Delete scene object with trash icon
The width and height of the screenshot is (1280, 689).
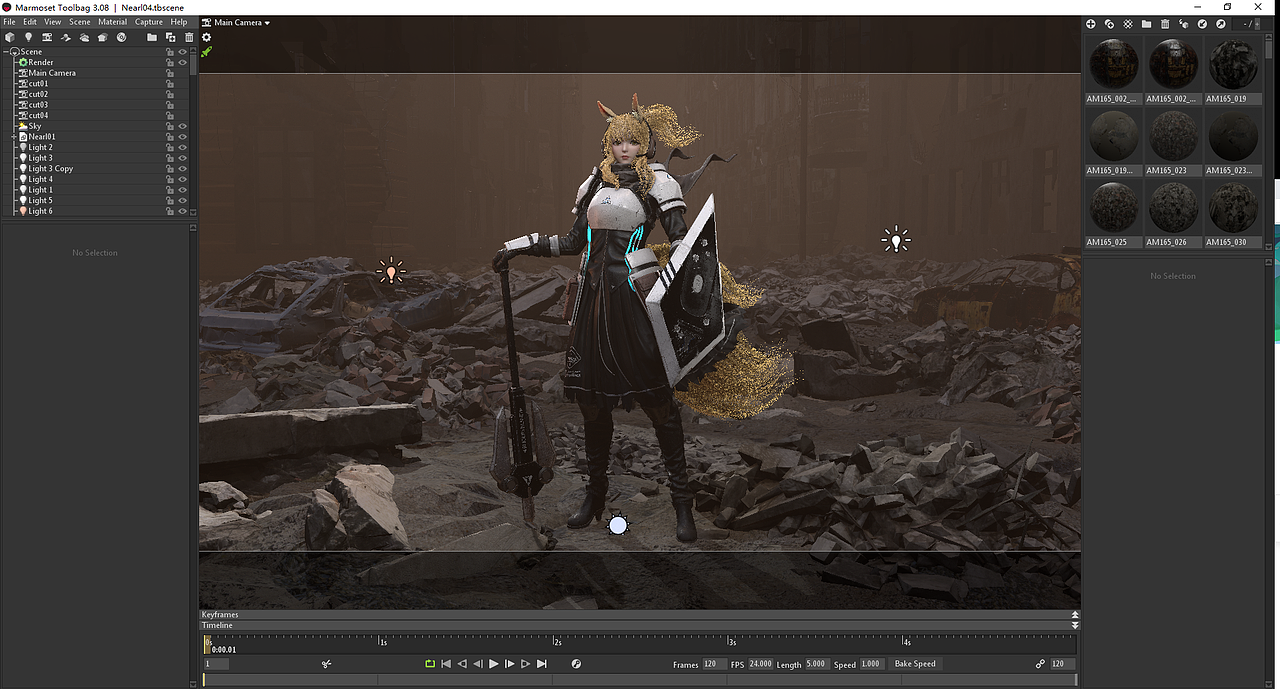189,37
